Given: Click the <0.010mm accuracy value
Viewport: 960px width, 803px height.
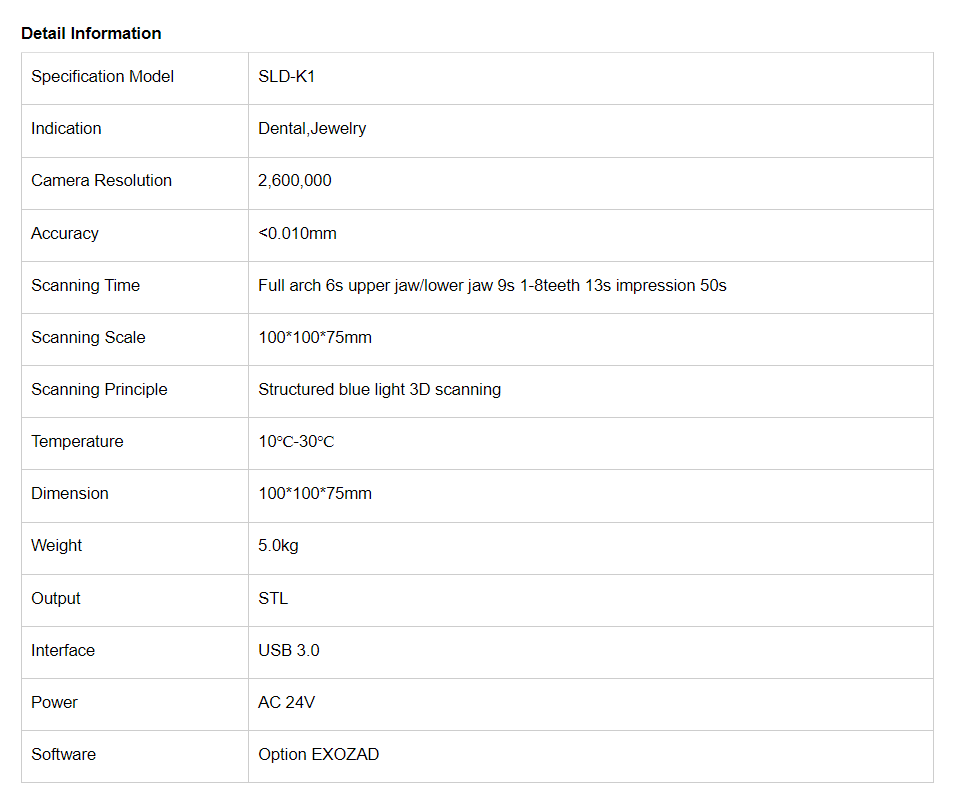Looking at the screenshot, I should point(297,233).
